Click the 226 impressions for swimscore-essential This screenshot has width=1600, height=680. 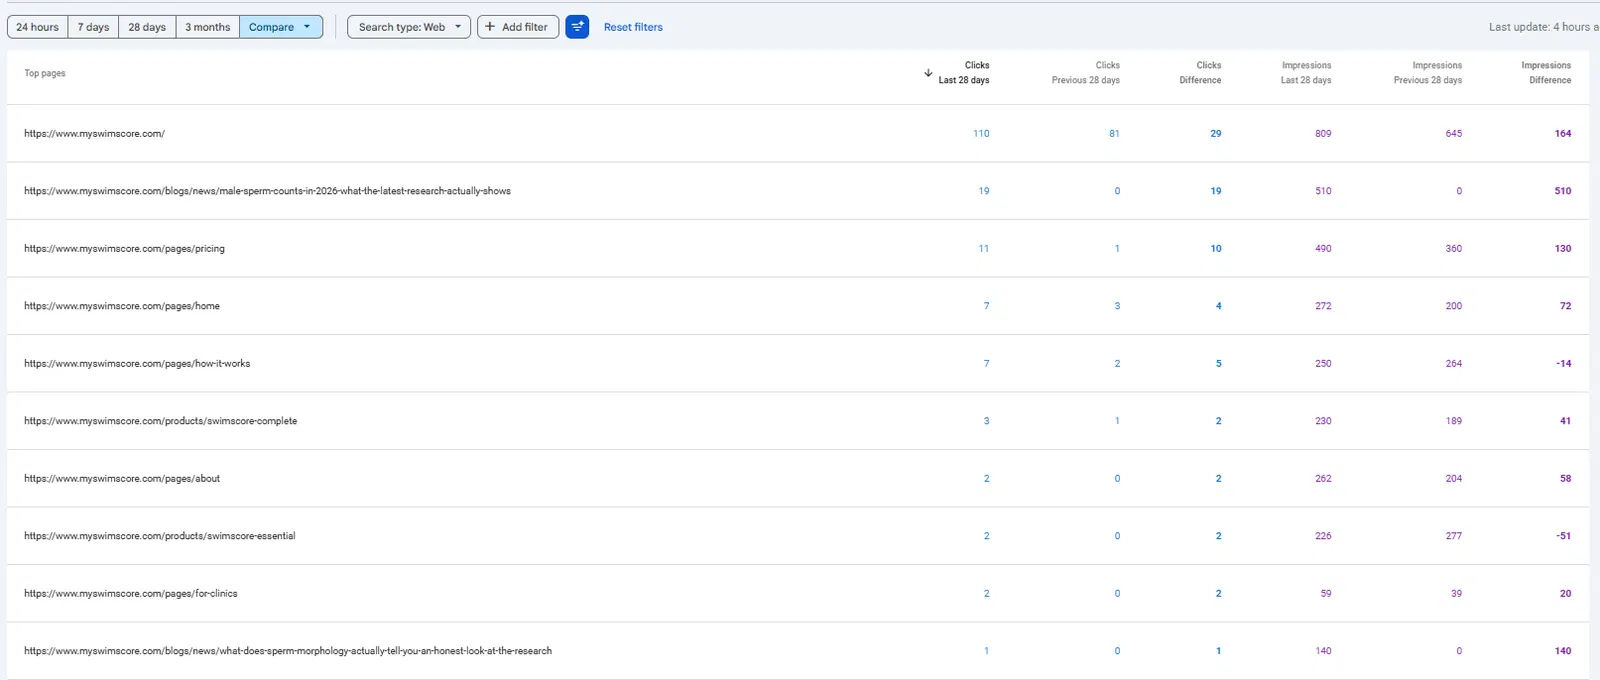pos(1323,536)
